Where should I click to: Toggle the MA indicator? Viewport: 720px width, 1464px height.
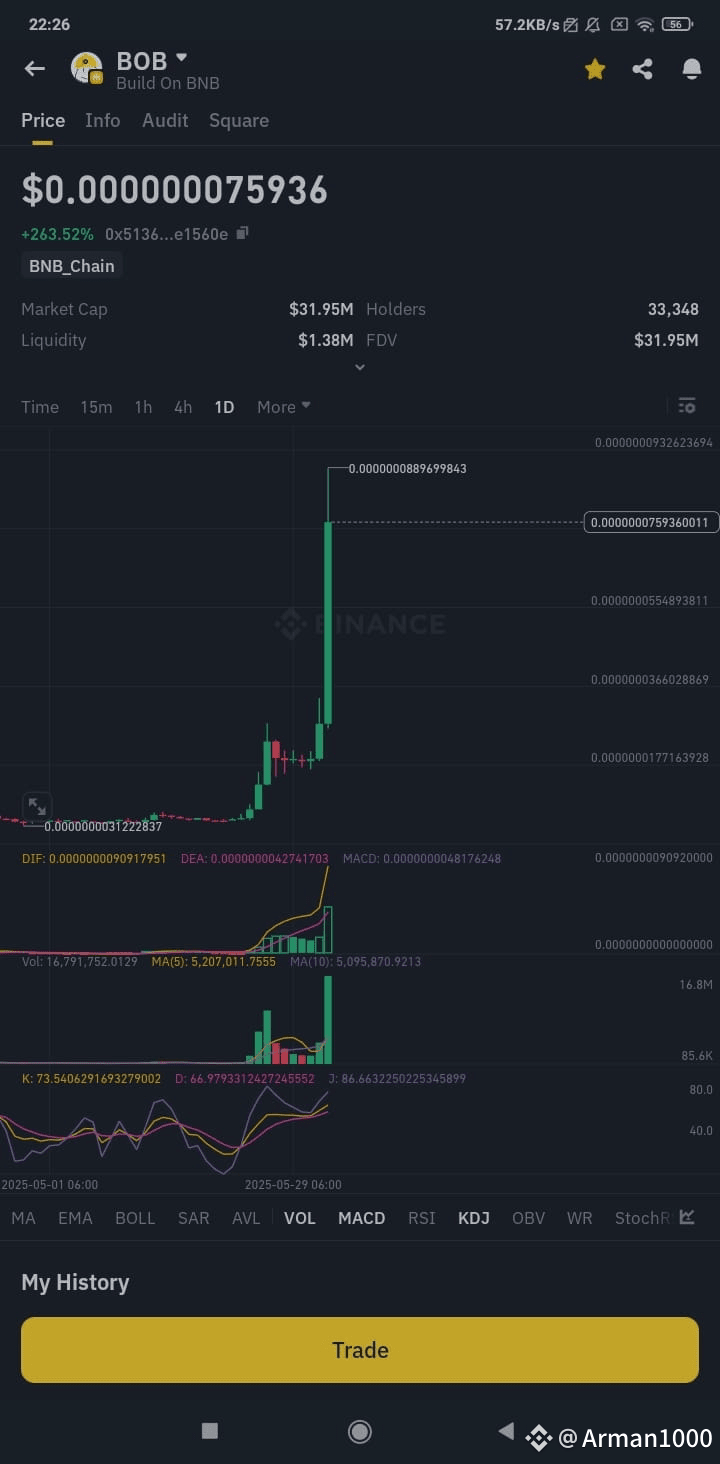point(23,1218)
